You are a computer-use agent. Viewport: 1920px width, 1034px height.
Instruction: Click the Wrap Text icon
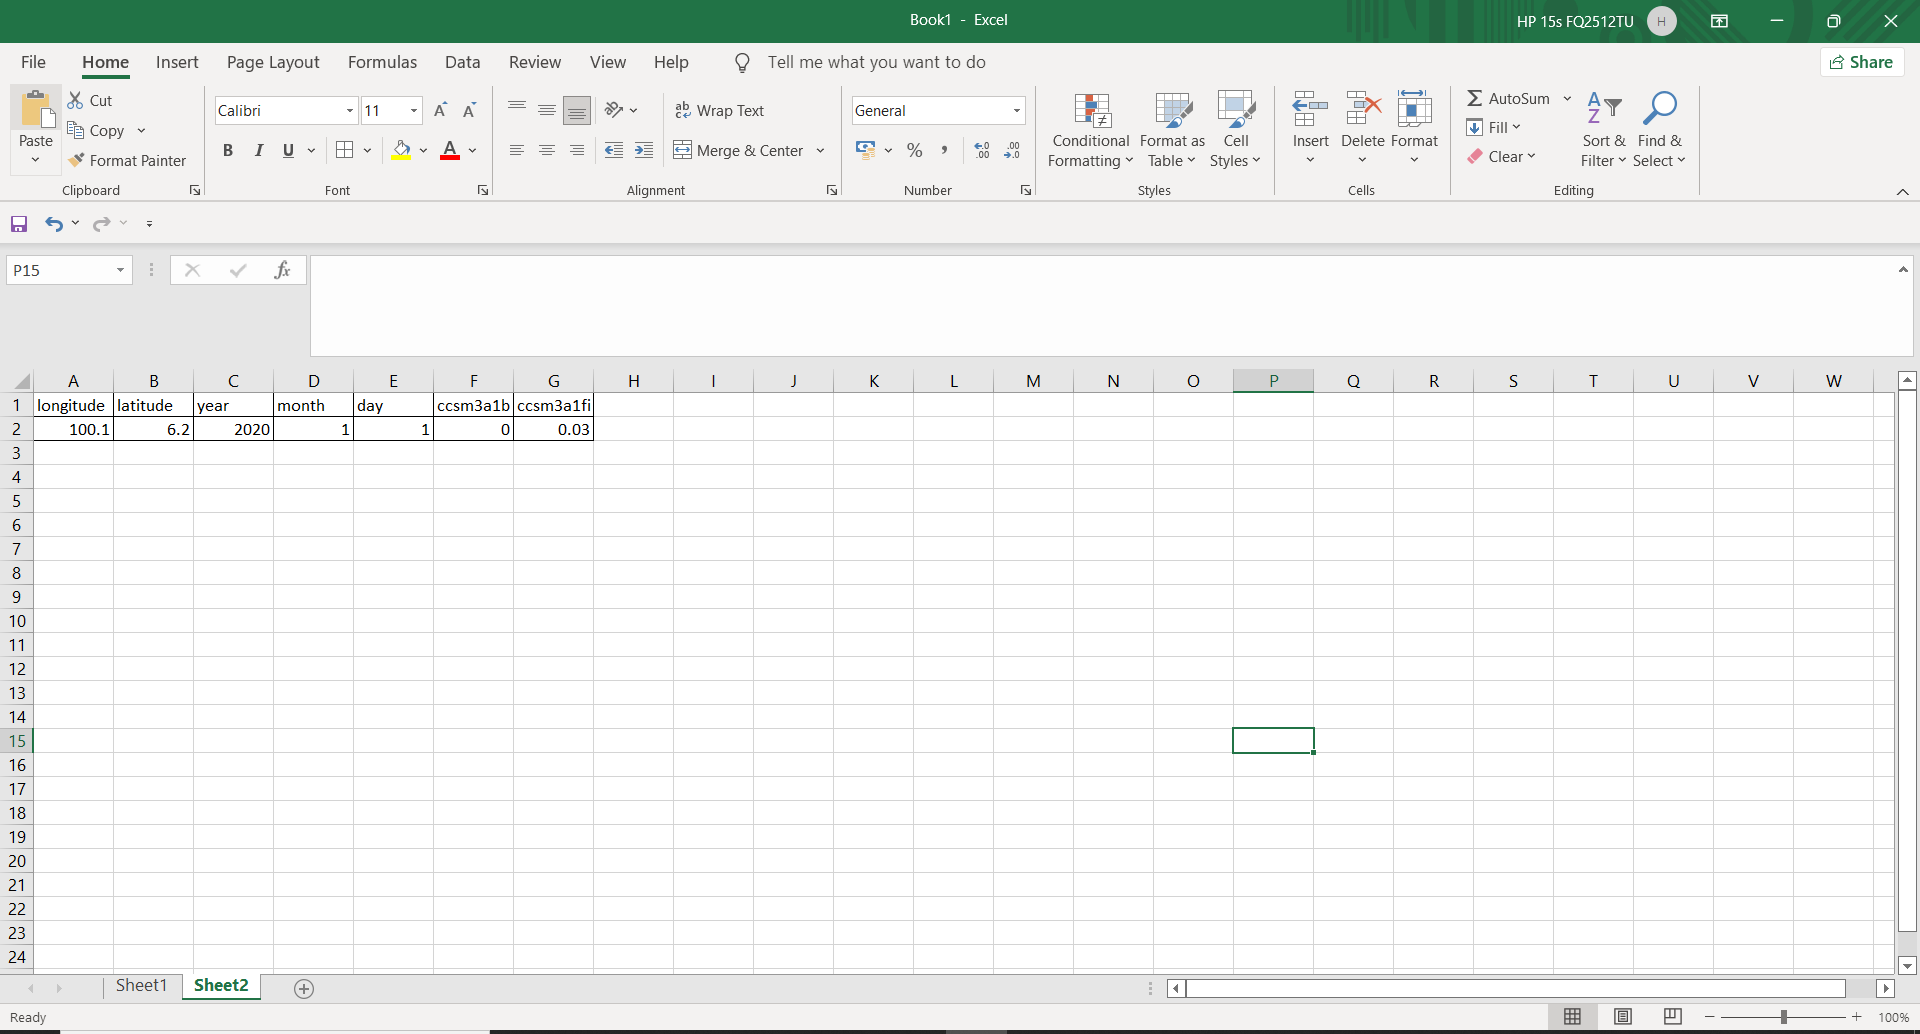click(684, 110)
